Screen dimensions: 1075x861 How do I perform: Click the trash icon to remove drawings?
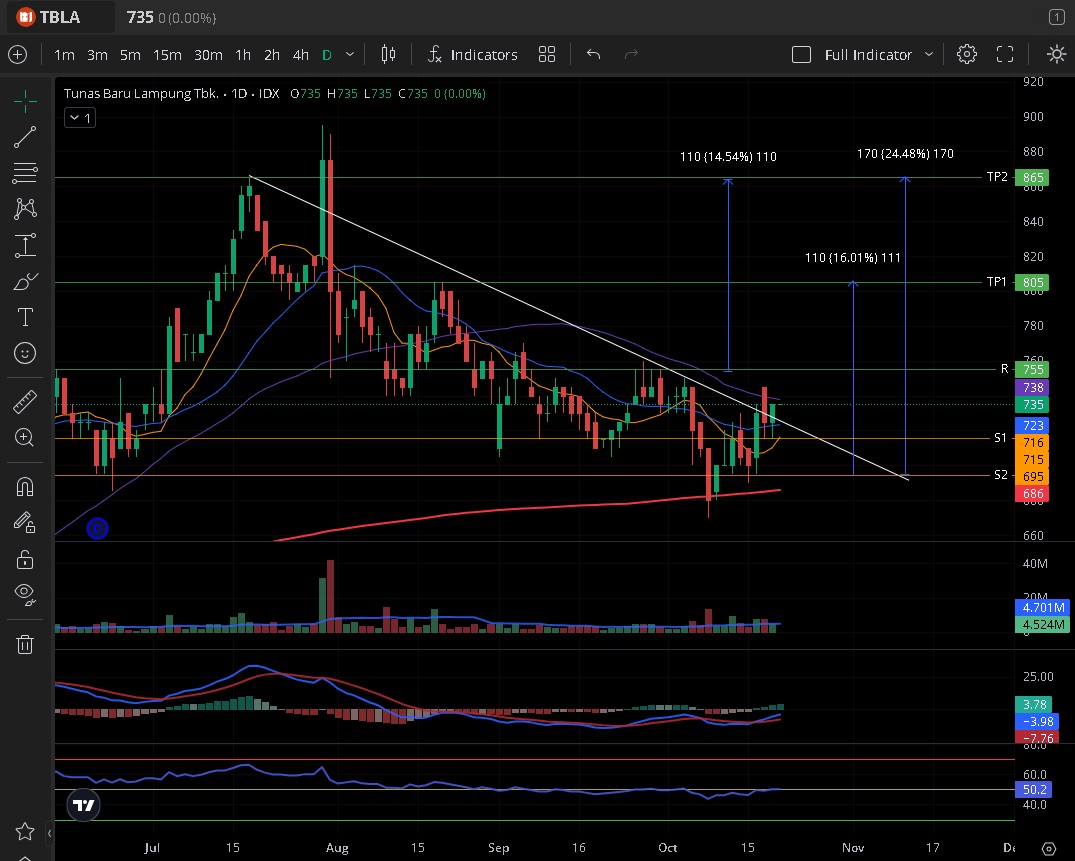click(25, 644)
